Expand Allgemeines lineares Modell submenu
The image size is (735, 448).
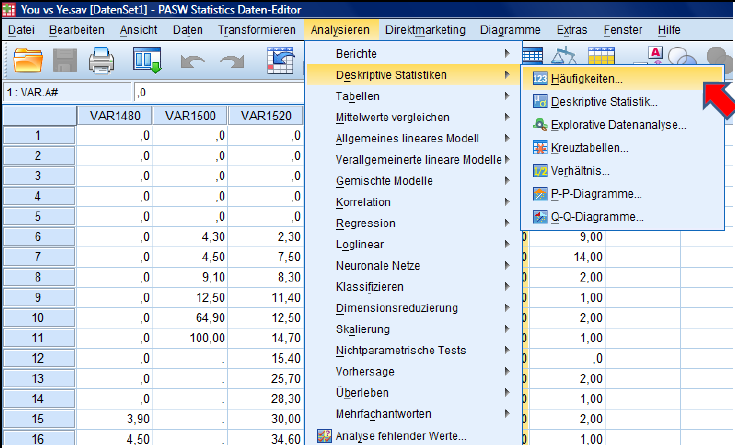(414, 138)
